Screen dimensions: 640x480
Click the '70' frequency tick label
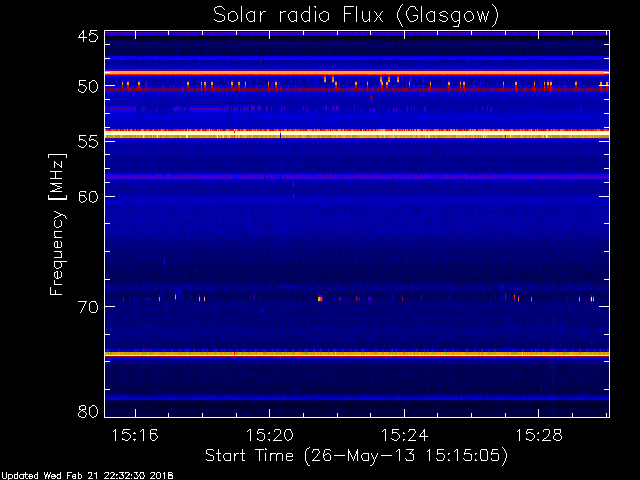(x=88, y=307)
